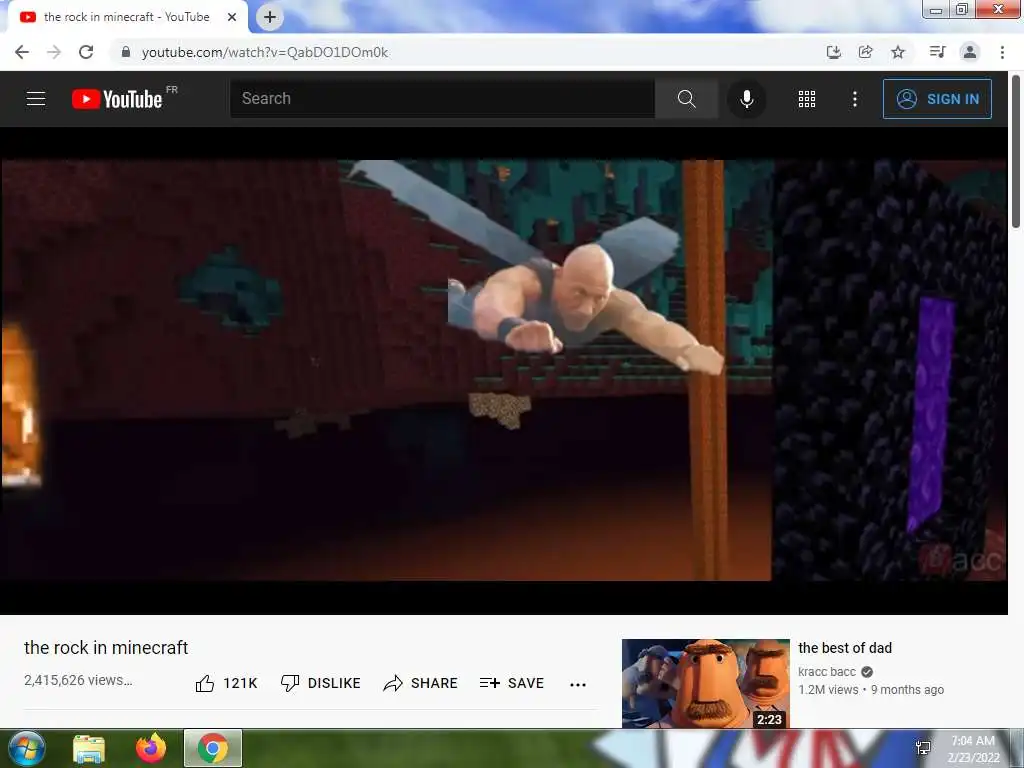This screenshot has width=1024, height=768.
Task: Go back with browser back arrow
Action: pos(22,52)
